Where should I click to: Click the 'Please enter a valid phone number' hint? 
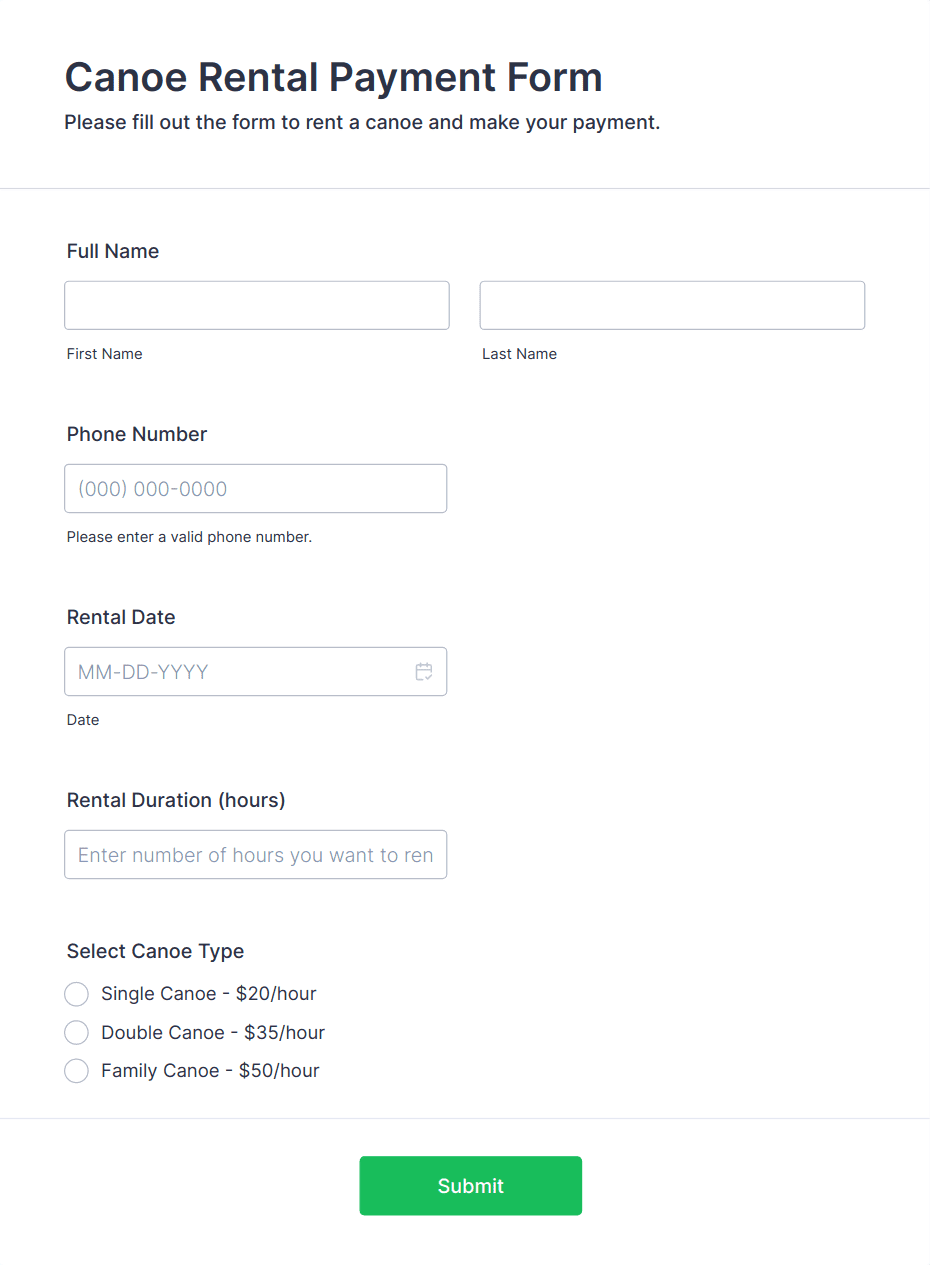click(x=190, y=537)
